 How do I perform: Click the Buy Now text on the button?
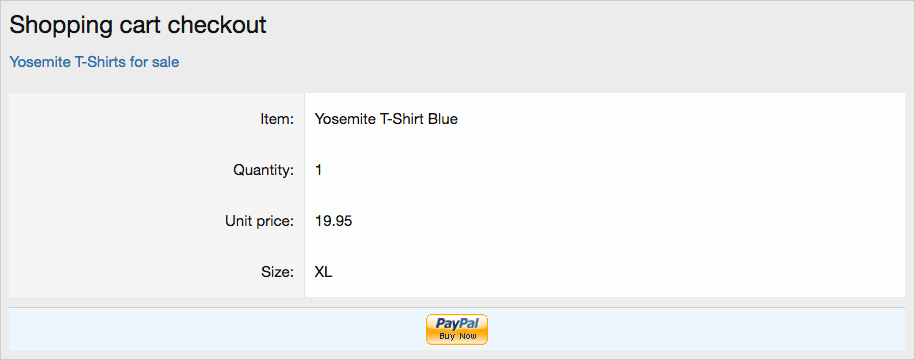tap(458, 337)
